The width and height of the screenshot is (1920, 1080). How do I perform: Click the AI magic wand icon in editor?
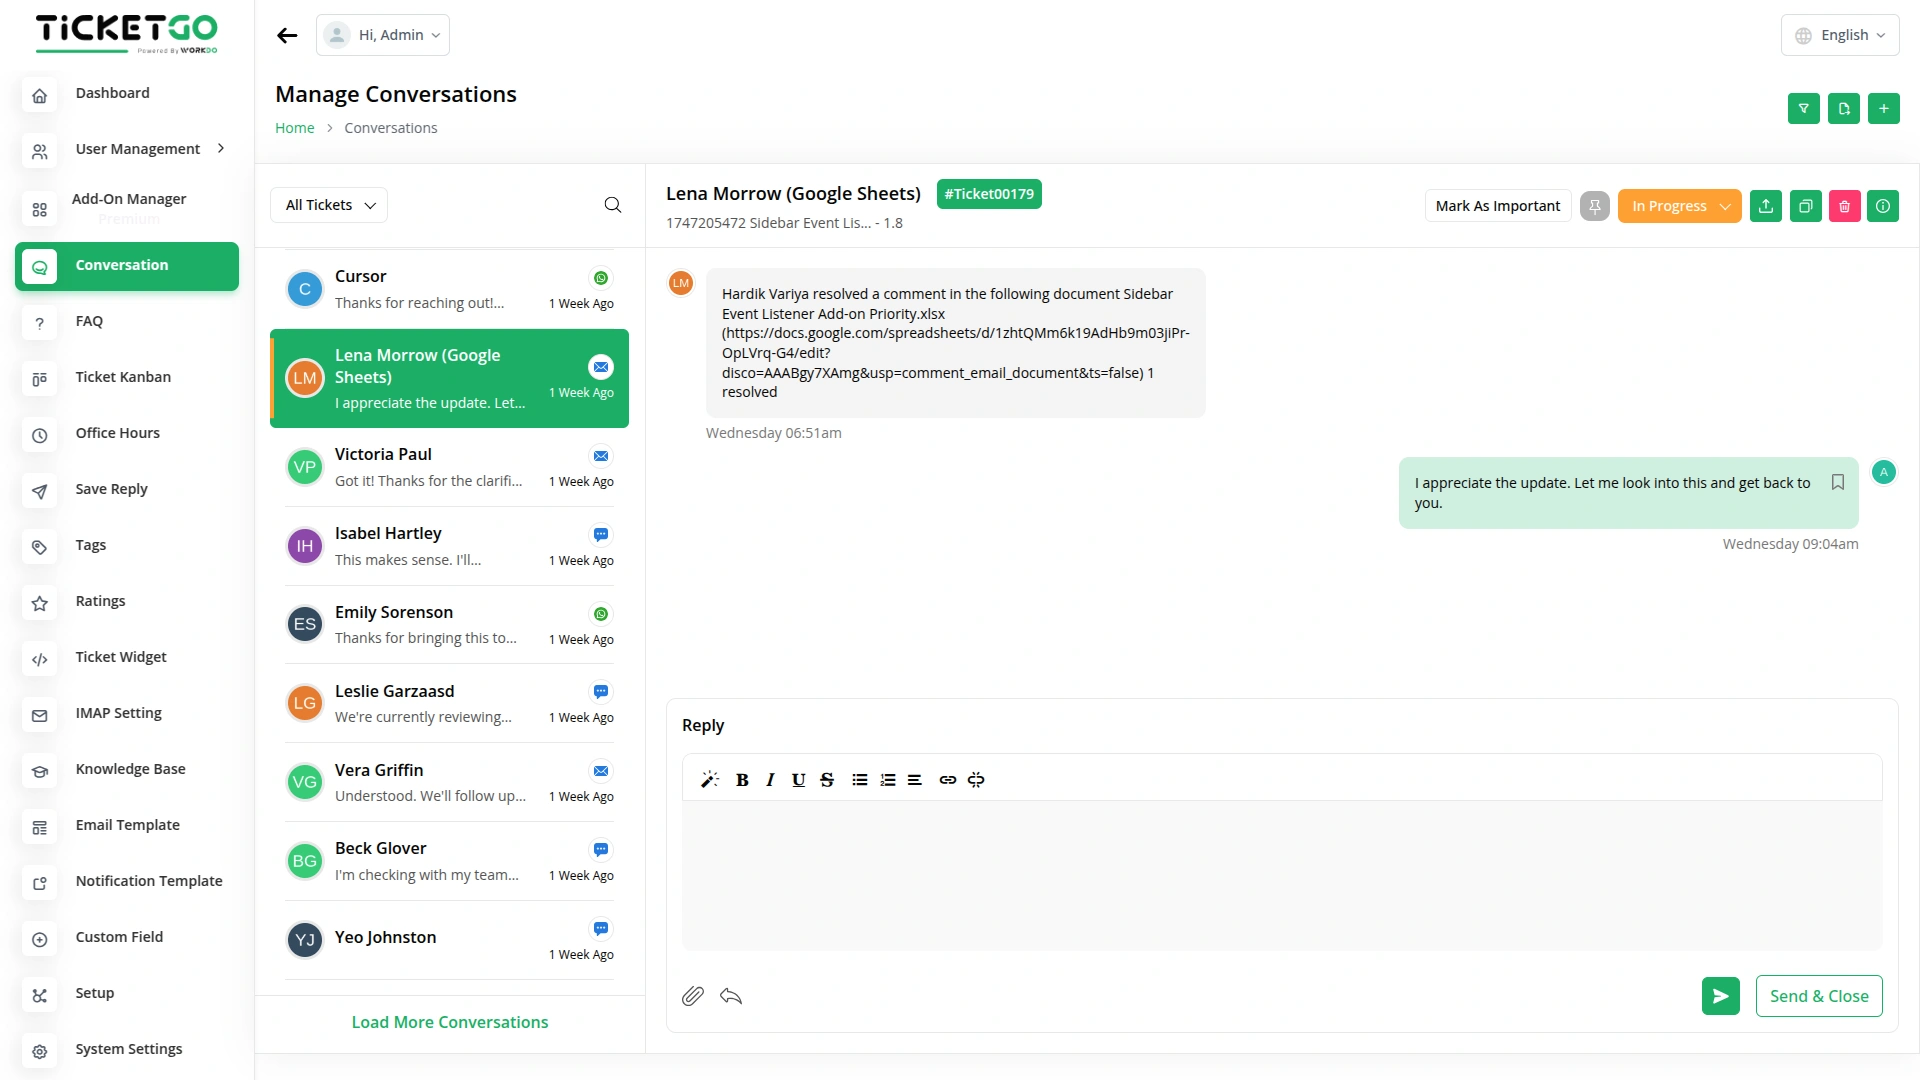(710, 780)
